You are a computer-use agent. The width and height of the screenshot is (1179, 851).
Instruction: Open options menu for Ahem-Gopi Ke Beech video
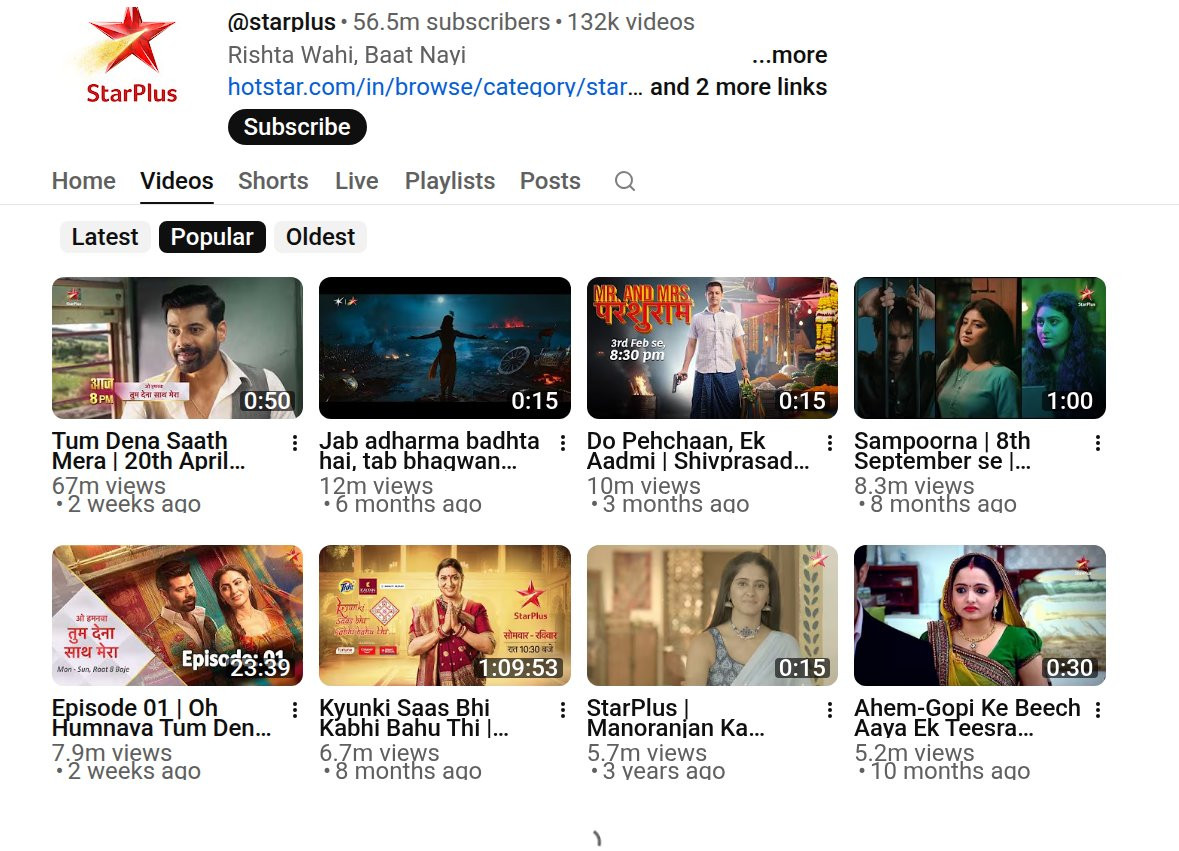tap(1098, 710)
